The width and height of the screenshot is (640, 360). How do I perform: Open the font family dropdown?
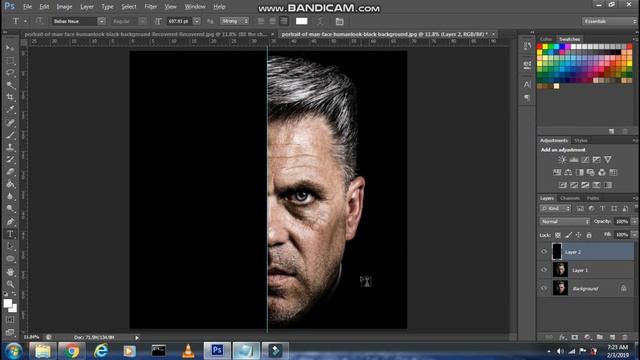[101, 21]
